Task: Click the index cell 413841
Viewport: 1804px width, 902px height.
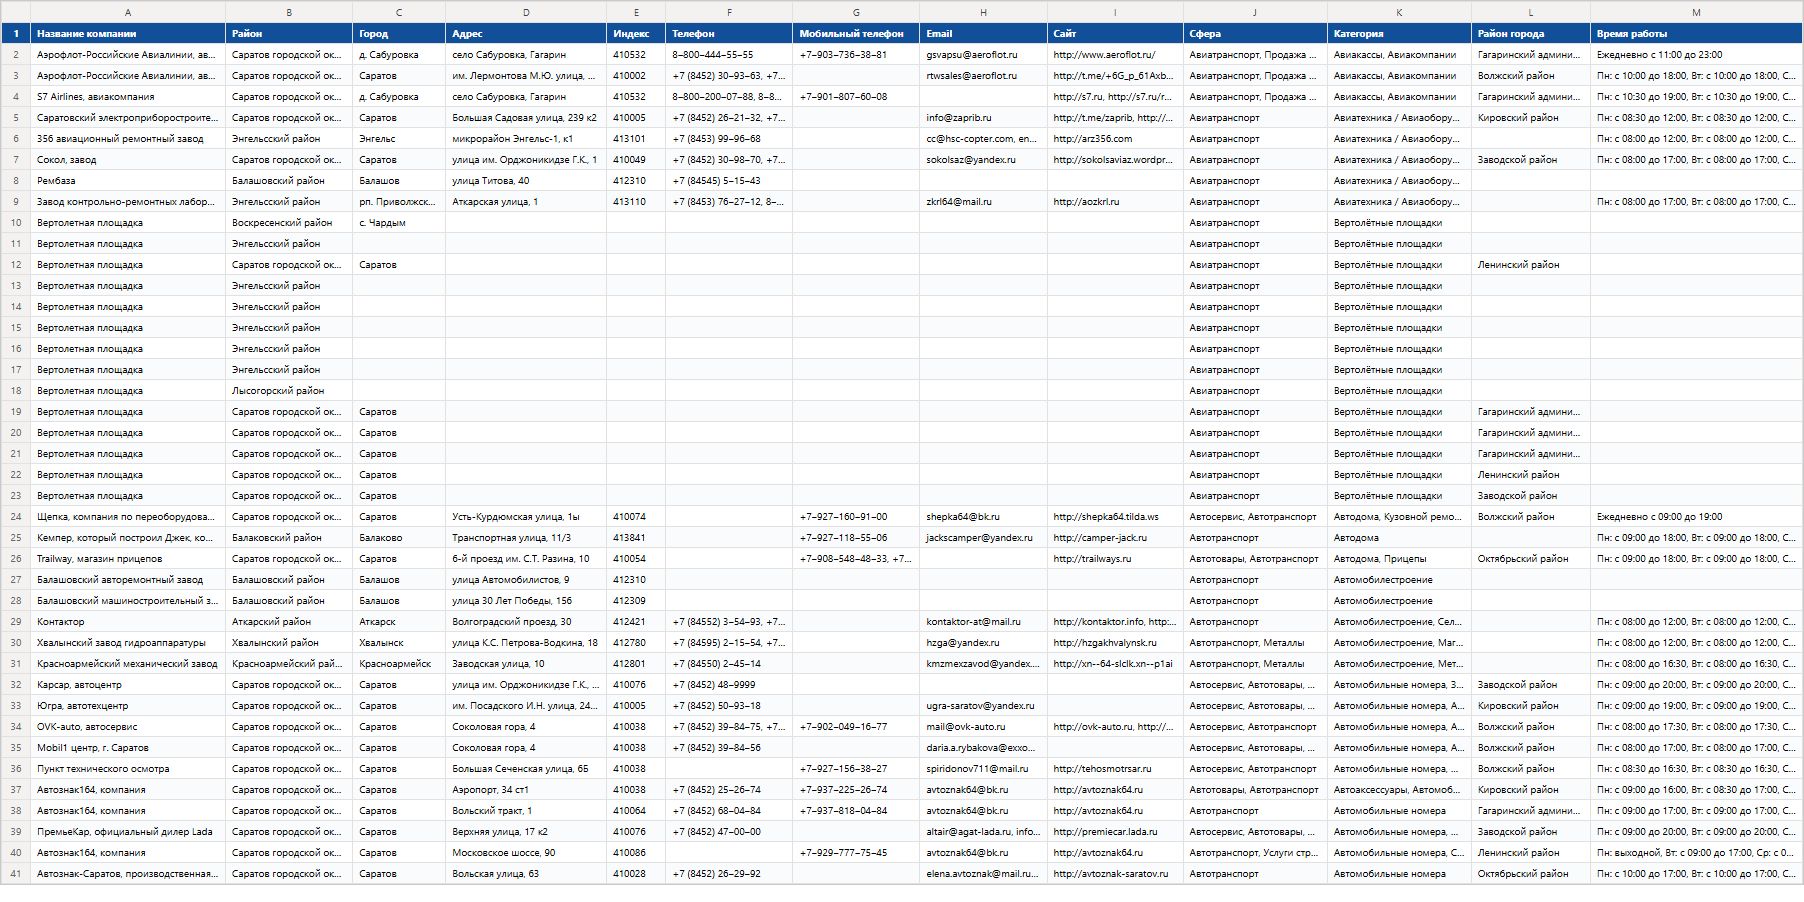Action: click(636, 538)
